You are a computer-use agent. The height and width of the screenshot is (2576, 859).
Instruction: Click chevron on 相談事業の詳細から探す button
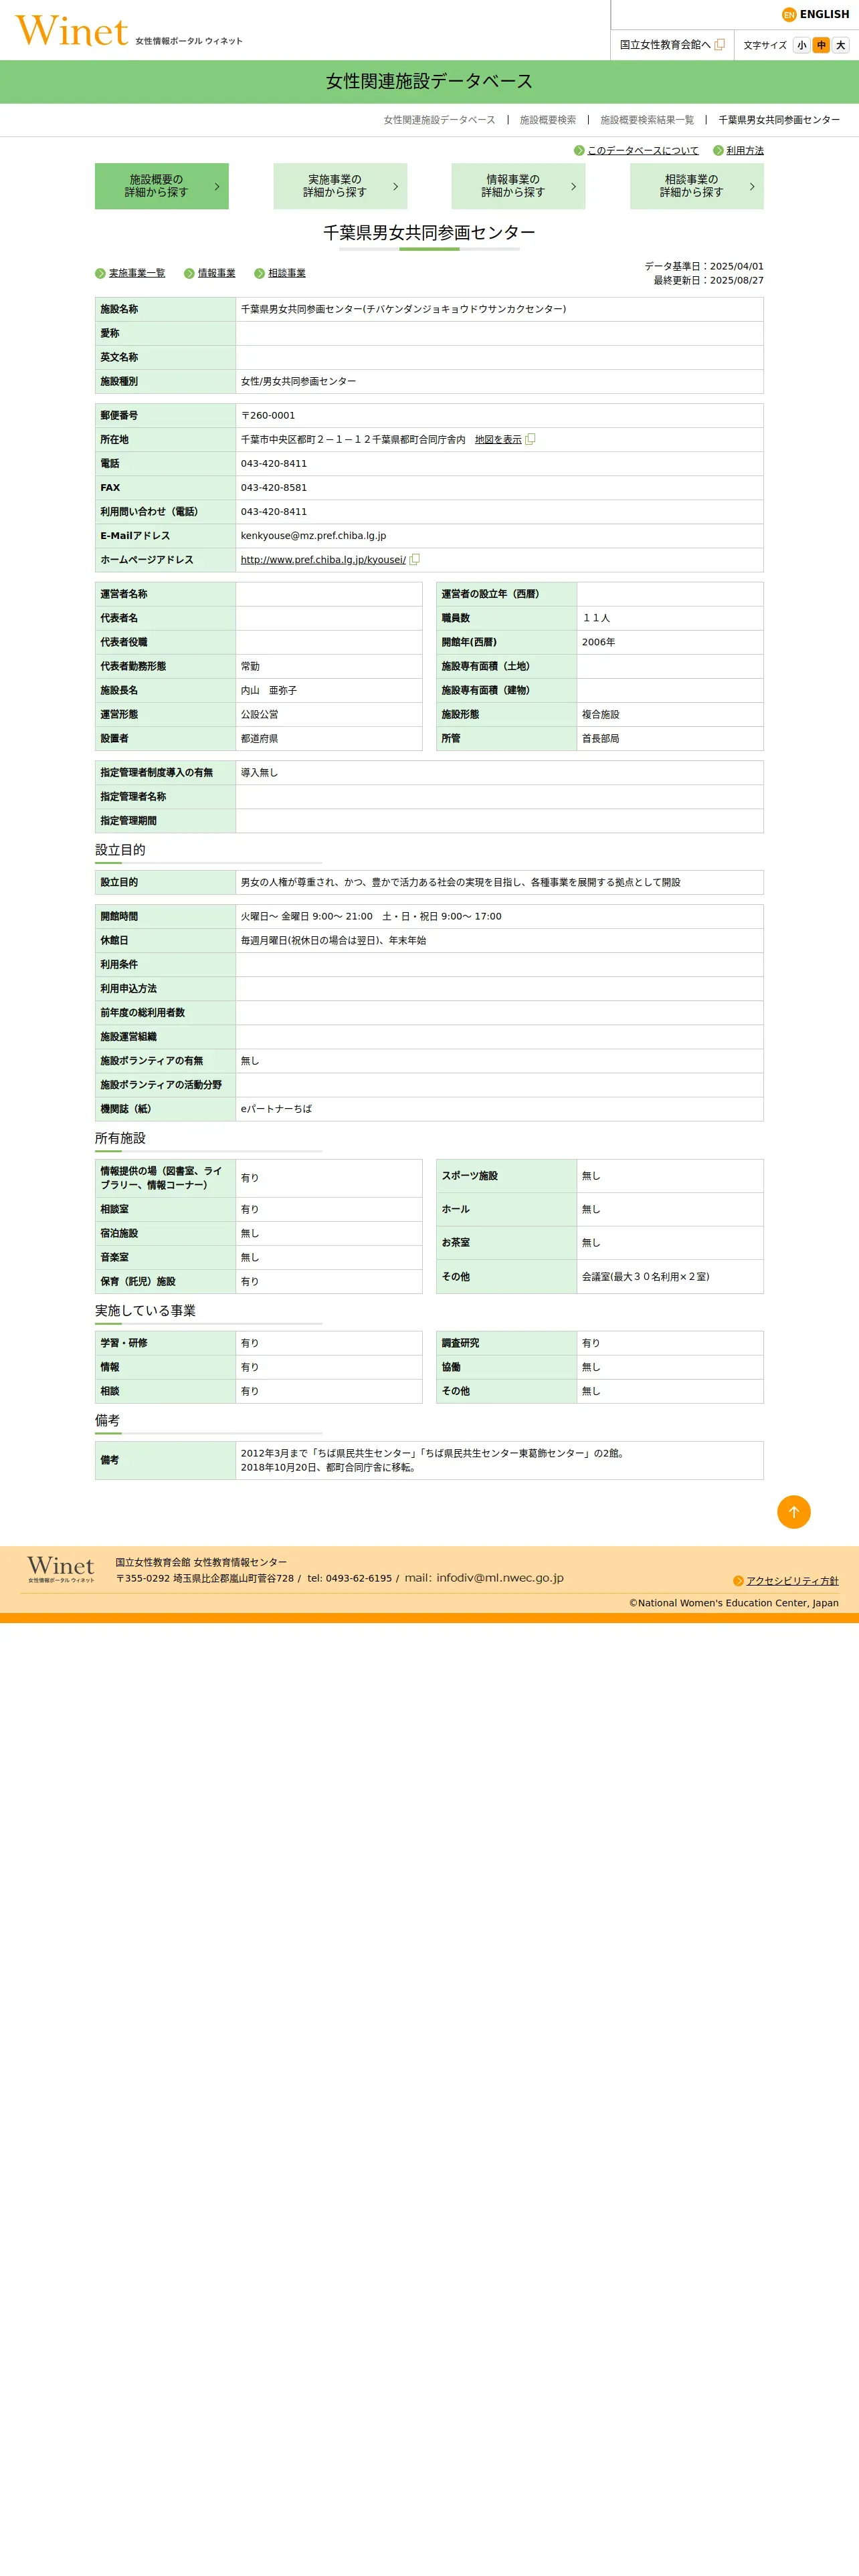752,186
